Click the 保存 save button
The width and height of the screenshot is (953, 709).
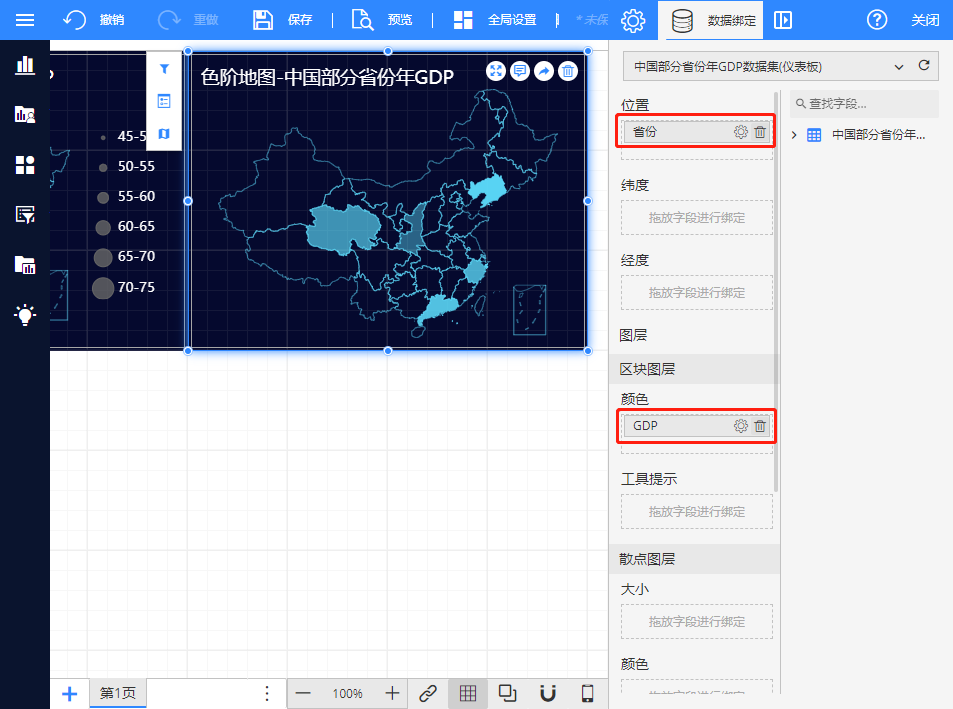[x=283, y=20]
